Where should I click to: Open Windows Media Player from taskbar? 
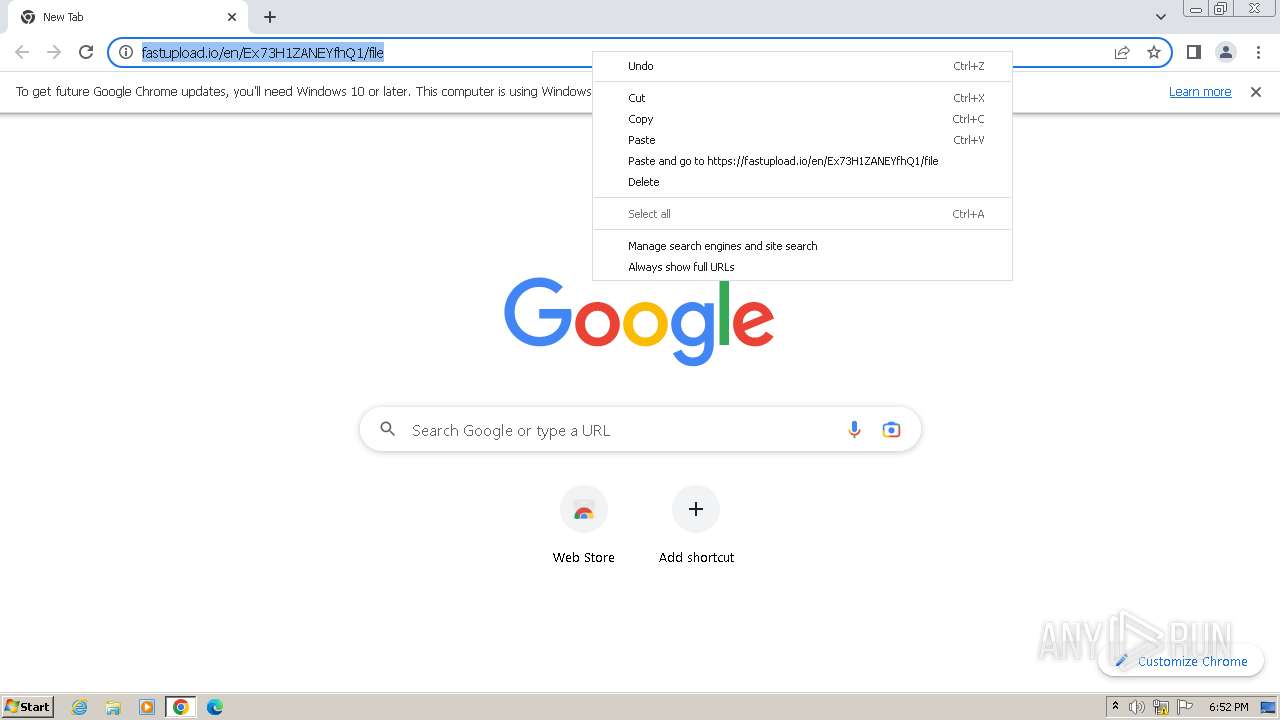(147, 707)
